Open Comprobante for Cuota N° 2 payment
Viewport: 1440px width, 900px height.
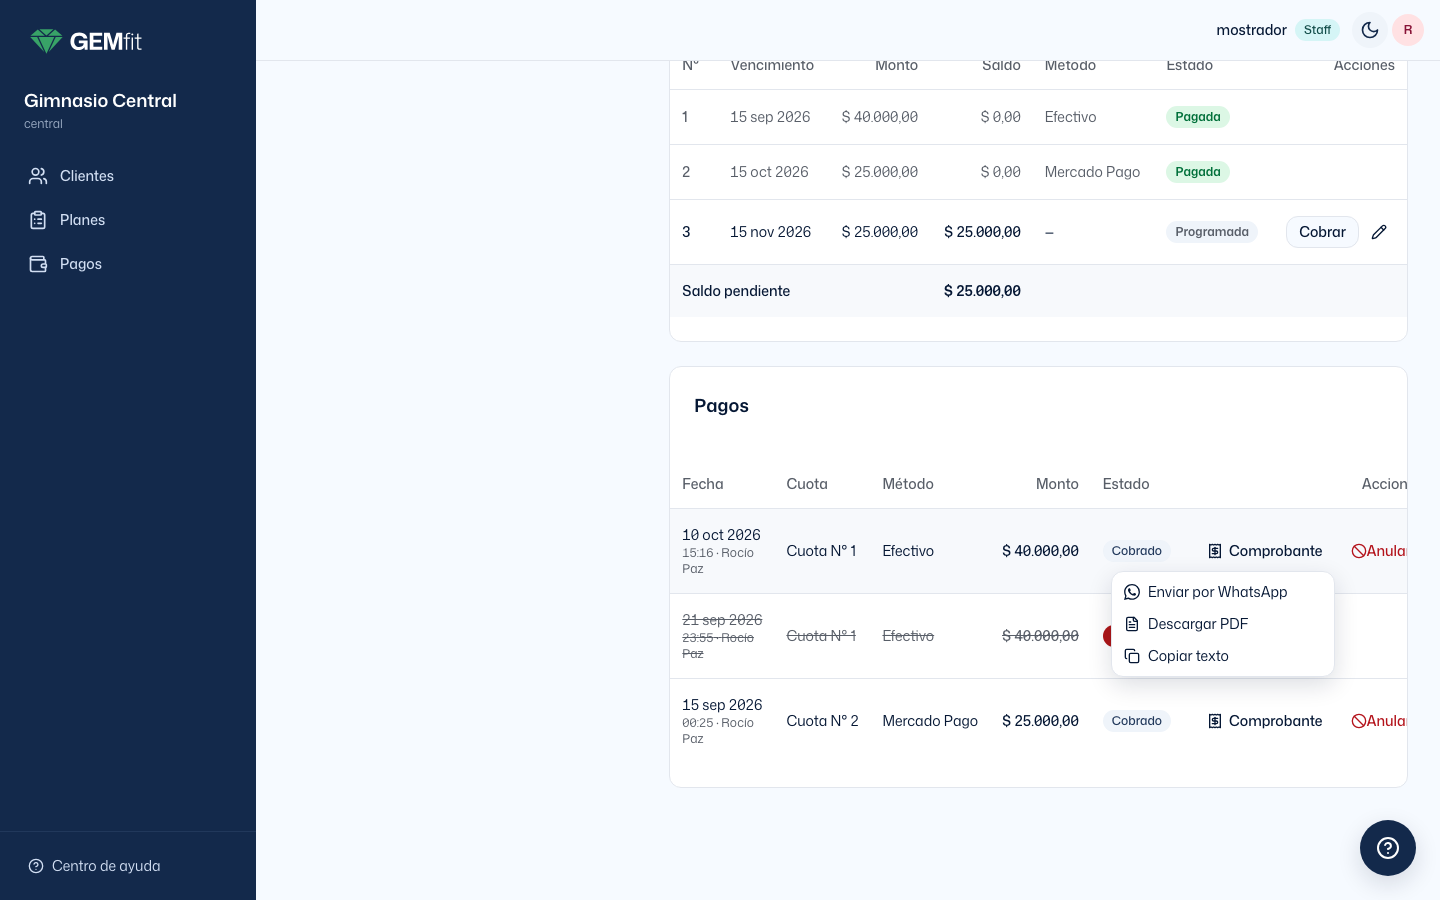[1265, 721]
